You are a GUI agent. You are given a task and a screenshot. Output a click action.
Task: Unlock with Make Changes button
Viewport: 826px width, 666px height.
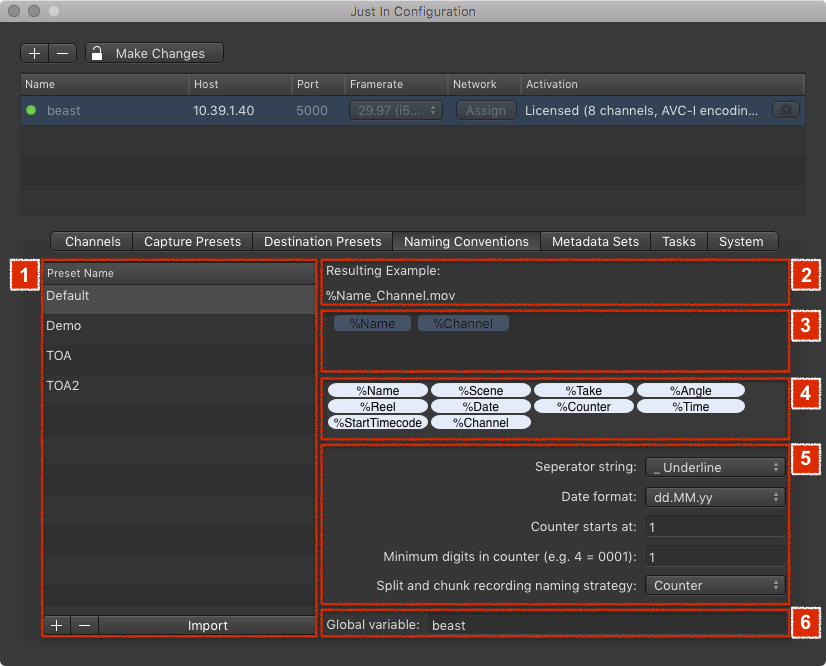coord(154,53)
